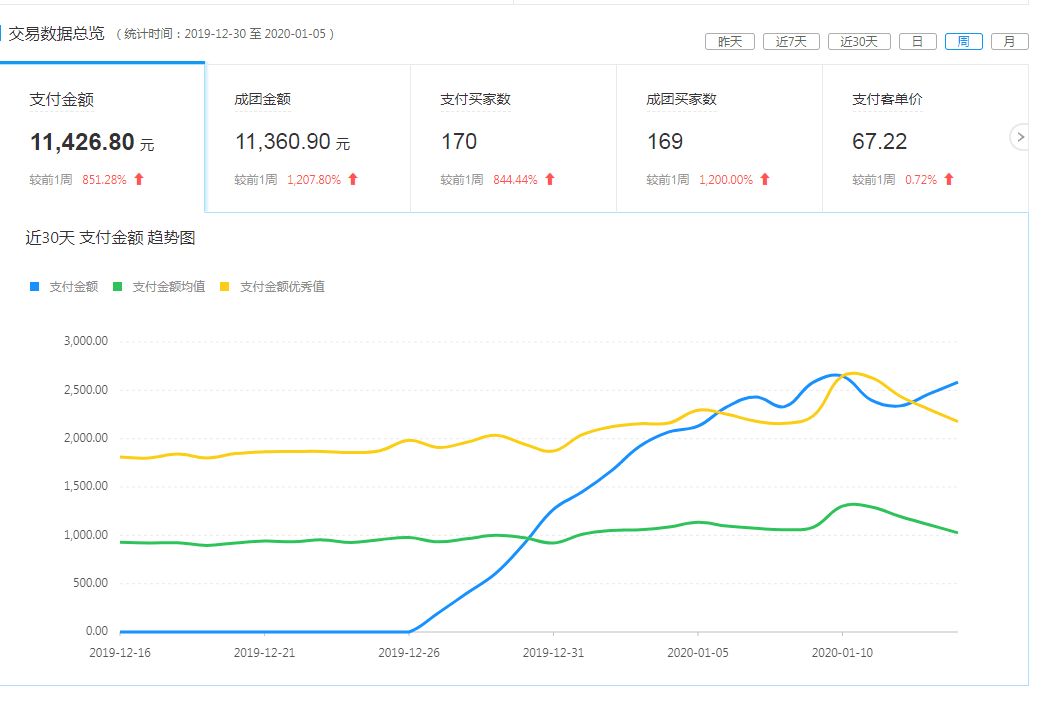1045x707 pixels.
Task: Click the 170 paying buyers value
Action: [459, 141]
